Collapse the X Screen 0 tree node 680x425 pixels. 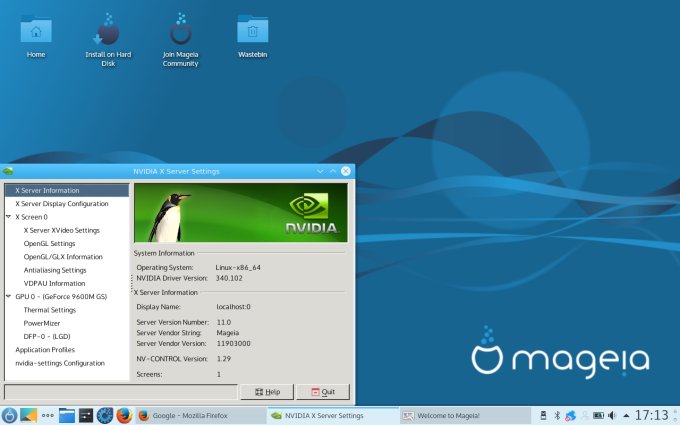pyautogui.click(x=8, y=216)
